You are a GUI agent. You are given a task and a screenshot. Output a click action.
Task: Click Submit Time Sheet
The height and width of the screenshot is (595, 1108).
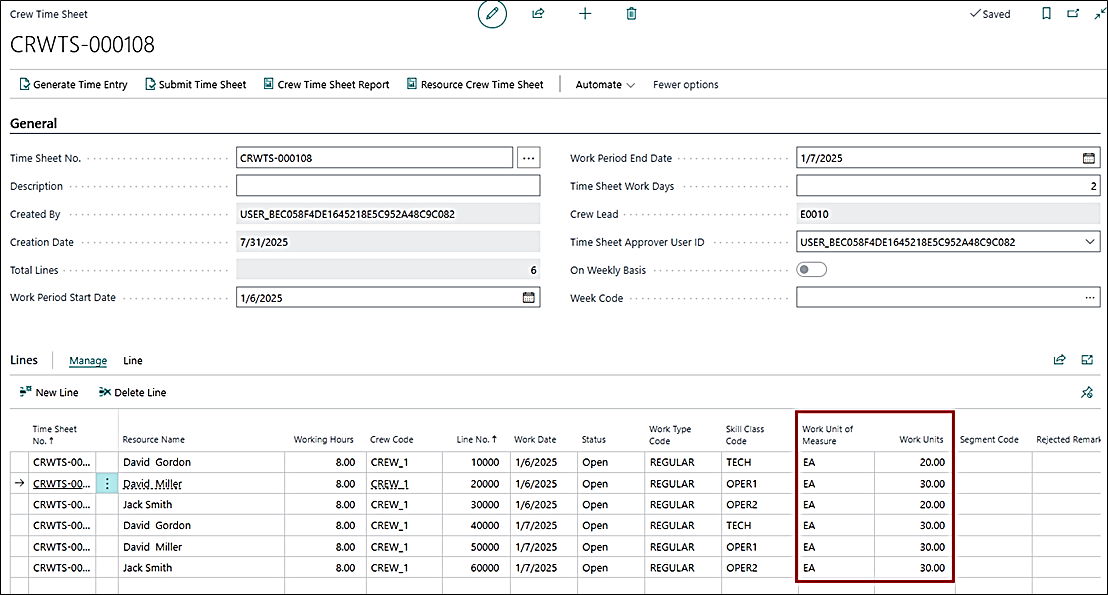[x=196, y=85]
